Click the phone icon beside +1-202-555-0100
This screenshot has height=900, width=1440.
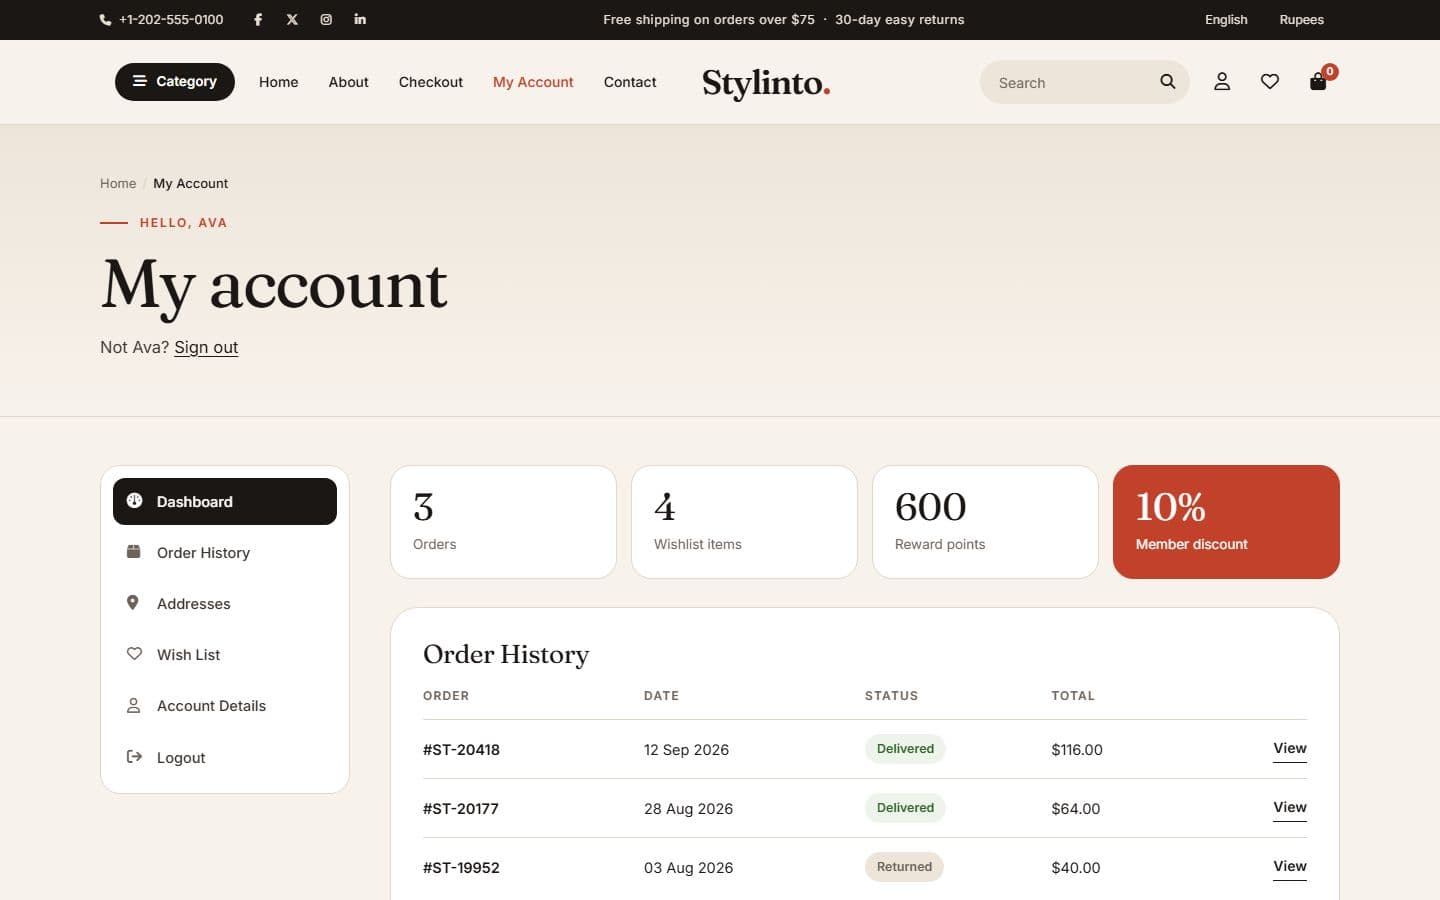[105, 20]
